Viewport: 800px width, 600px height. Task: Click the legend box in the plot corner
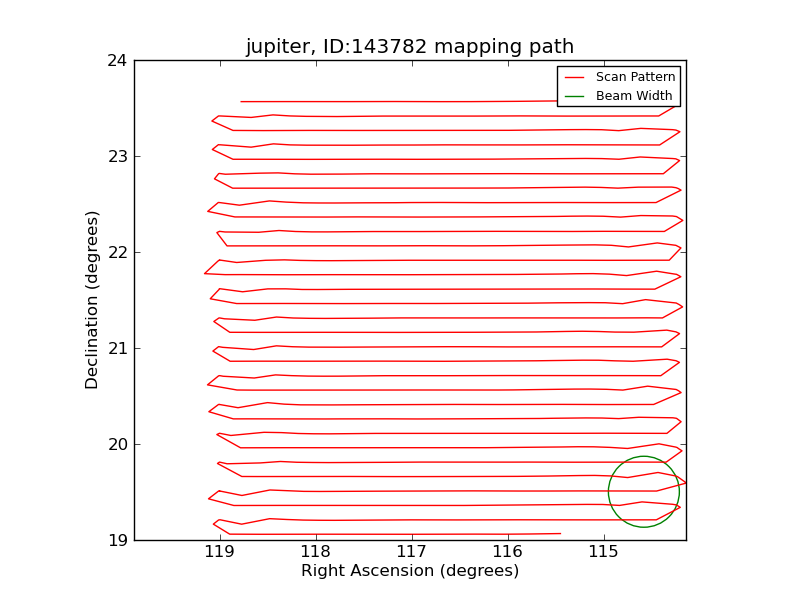coord(618,86)
